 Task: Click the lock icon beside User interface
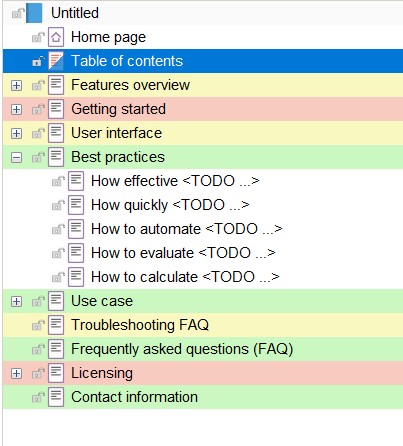click(38, 133)
